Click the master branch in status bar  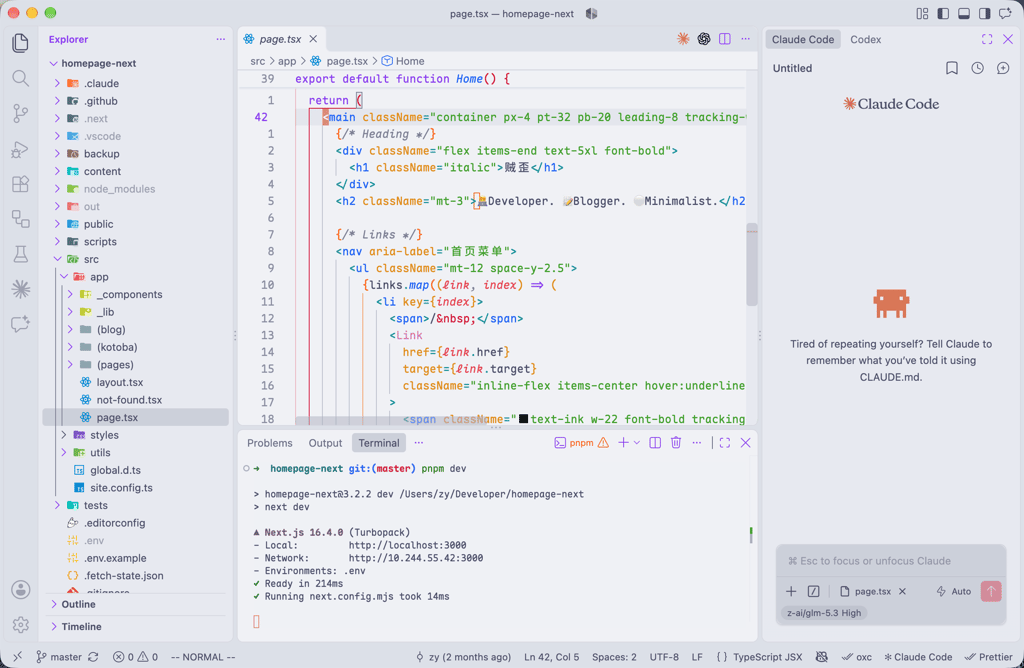click(59, 657)
